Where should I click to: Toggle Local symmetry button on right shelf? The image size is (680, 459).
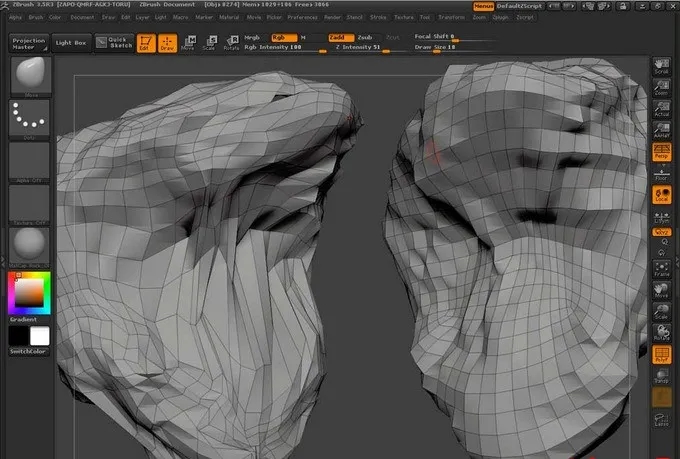pos(661,195)
